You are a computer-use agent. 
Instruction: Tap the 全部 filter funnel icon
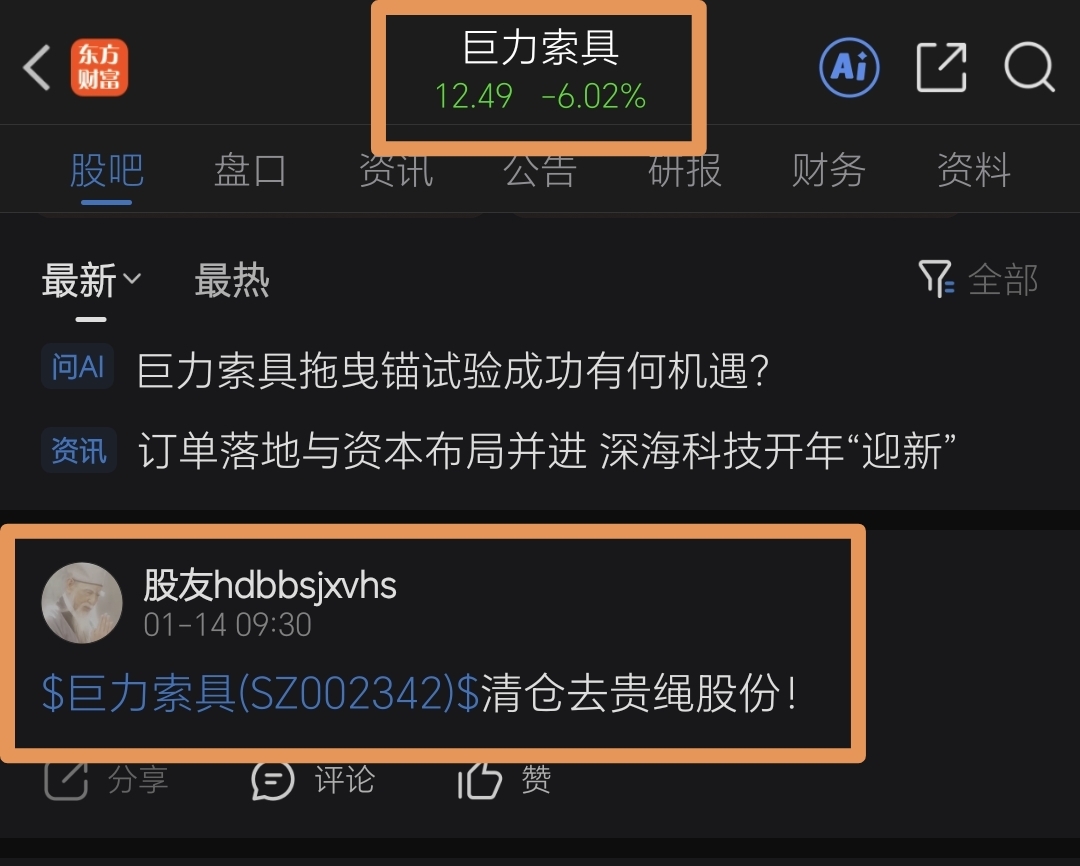click(x=936, y=279)
